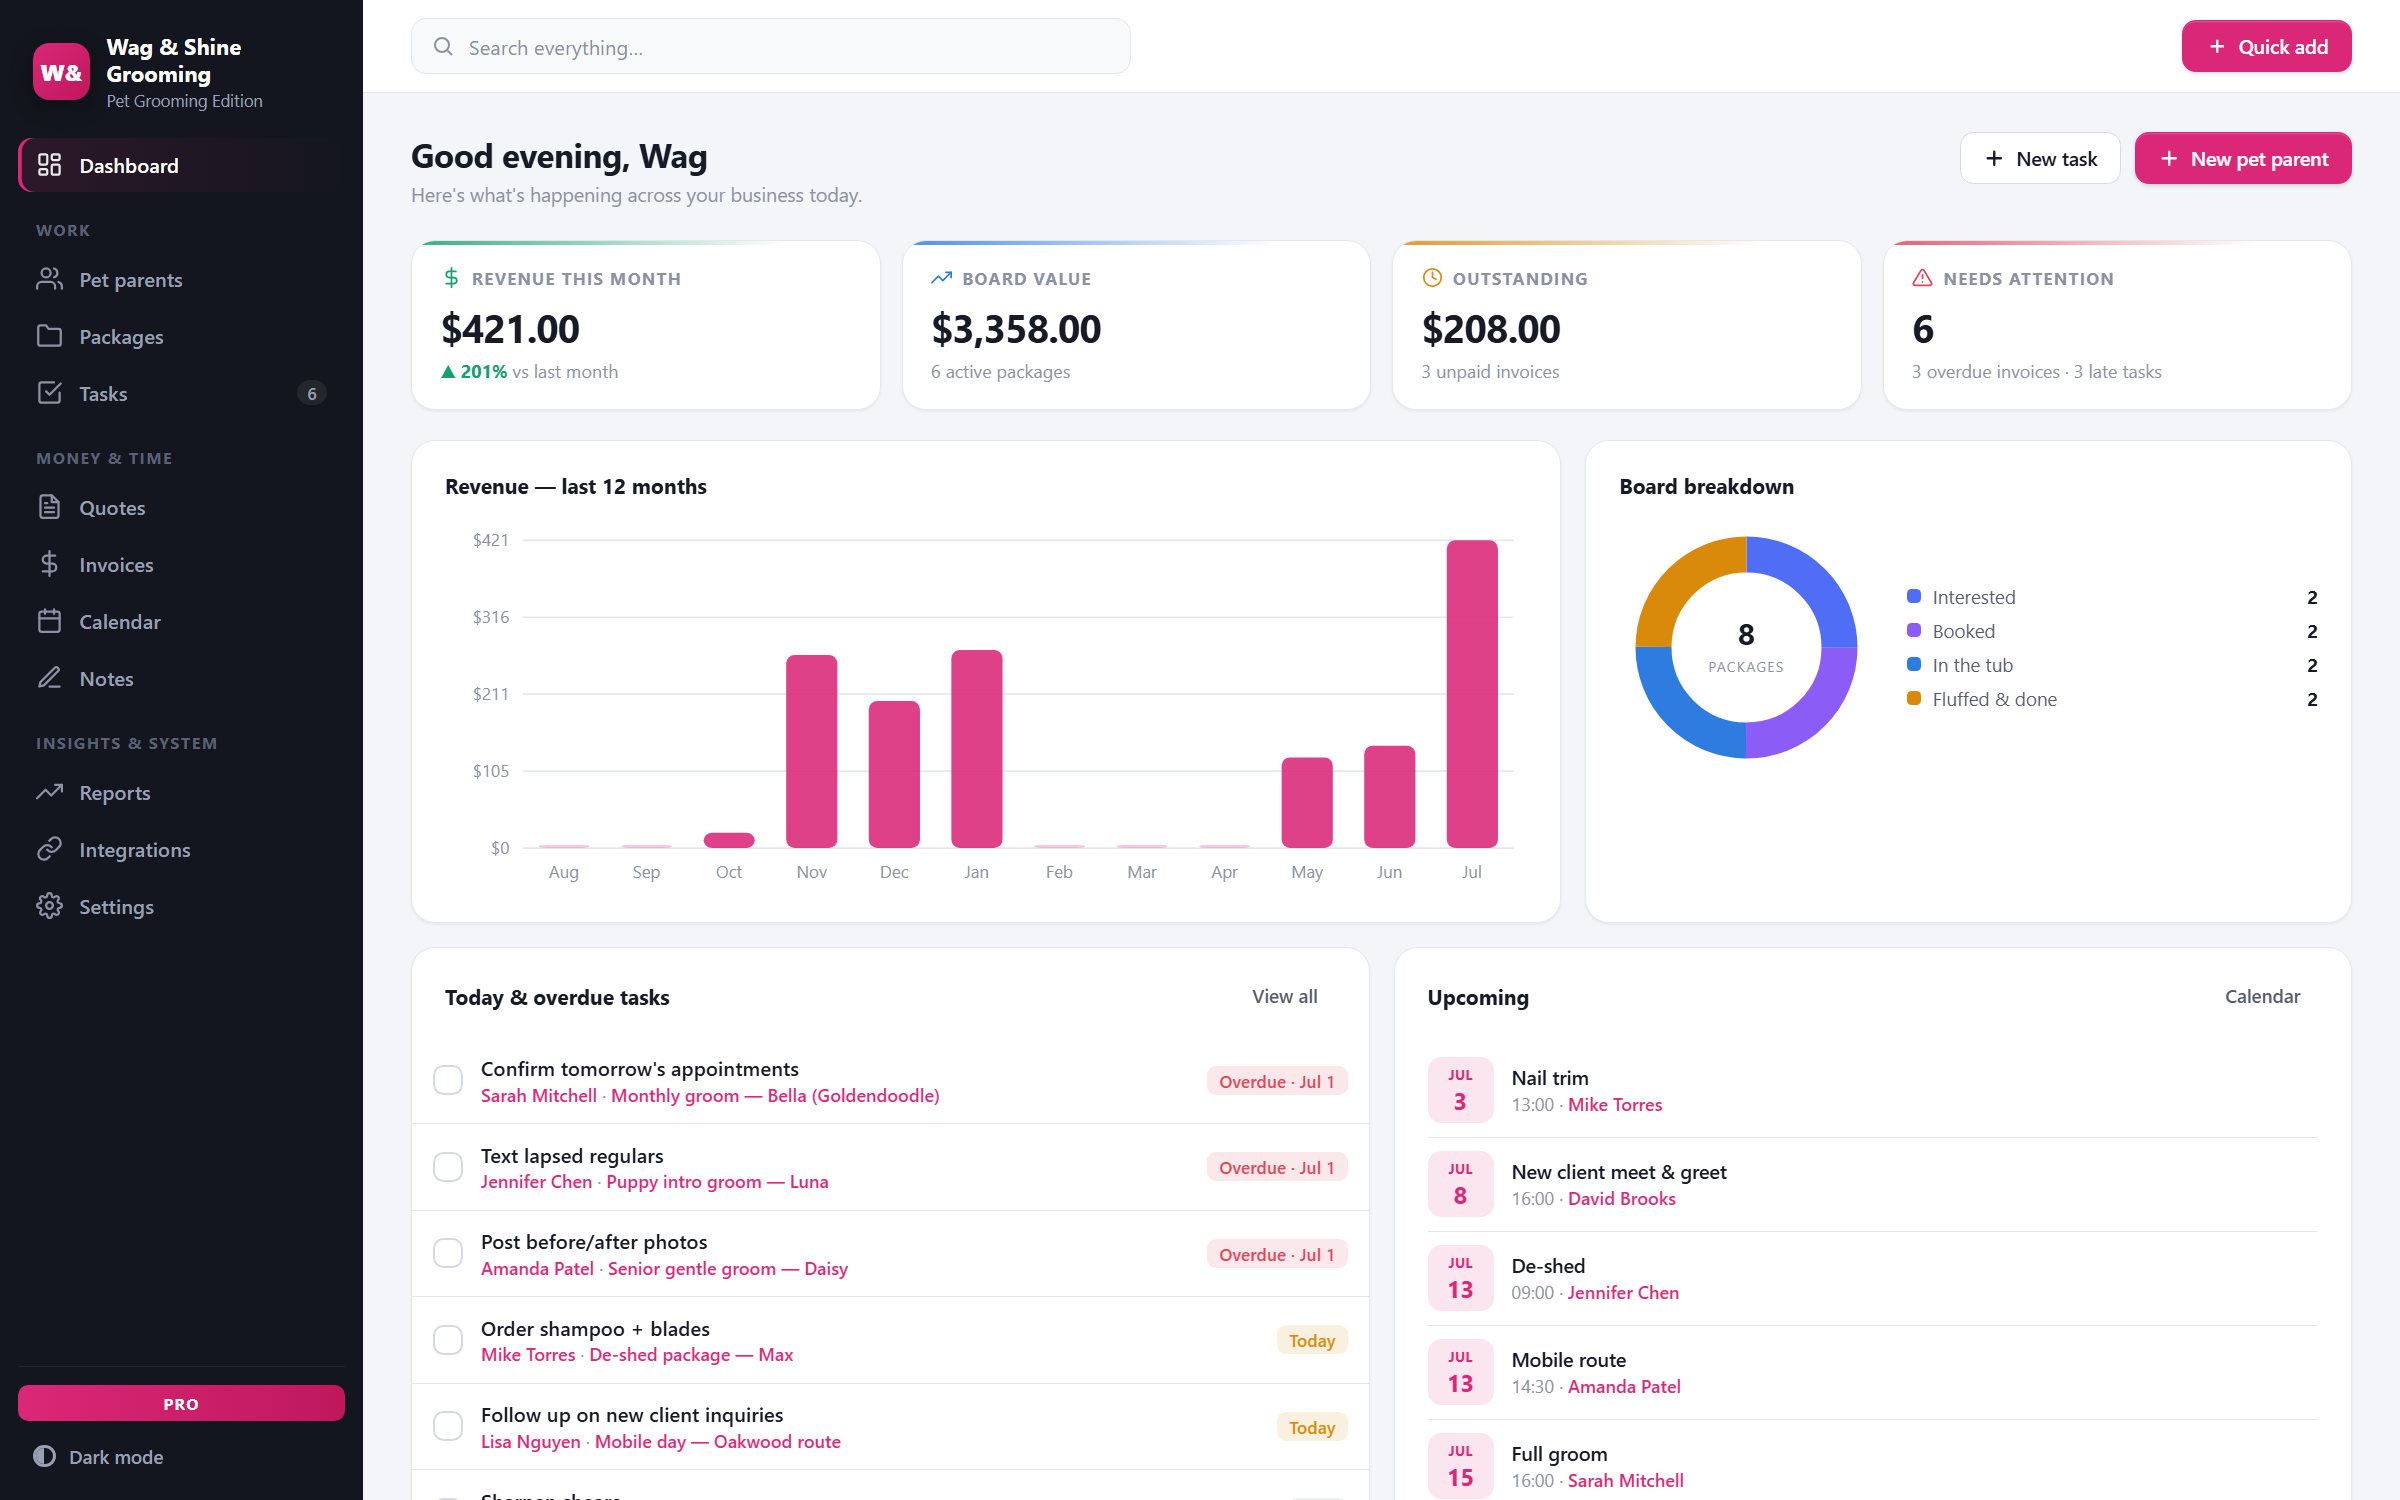Click the Jul revenue bar
This screenshot has width=2400, height=1500.
(1472, 693)
